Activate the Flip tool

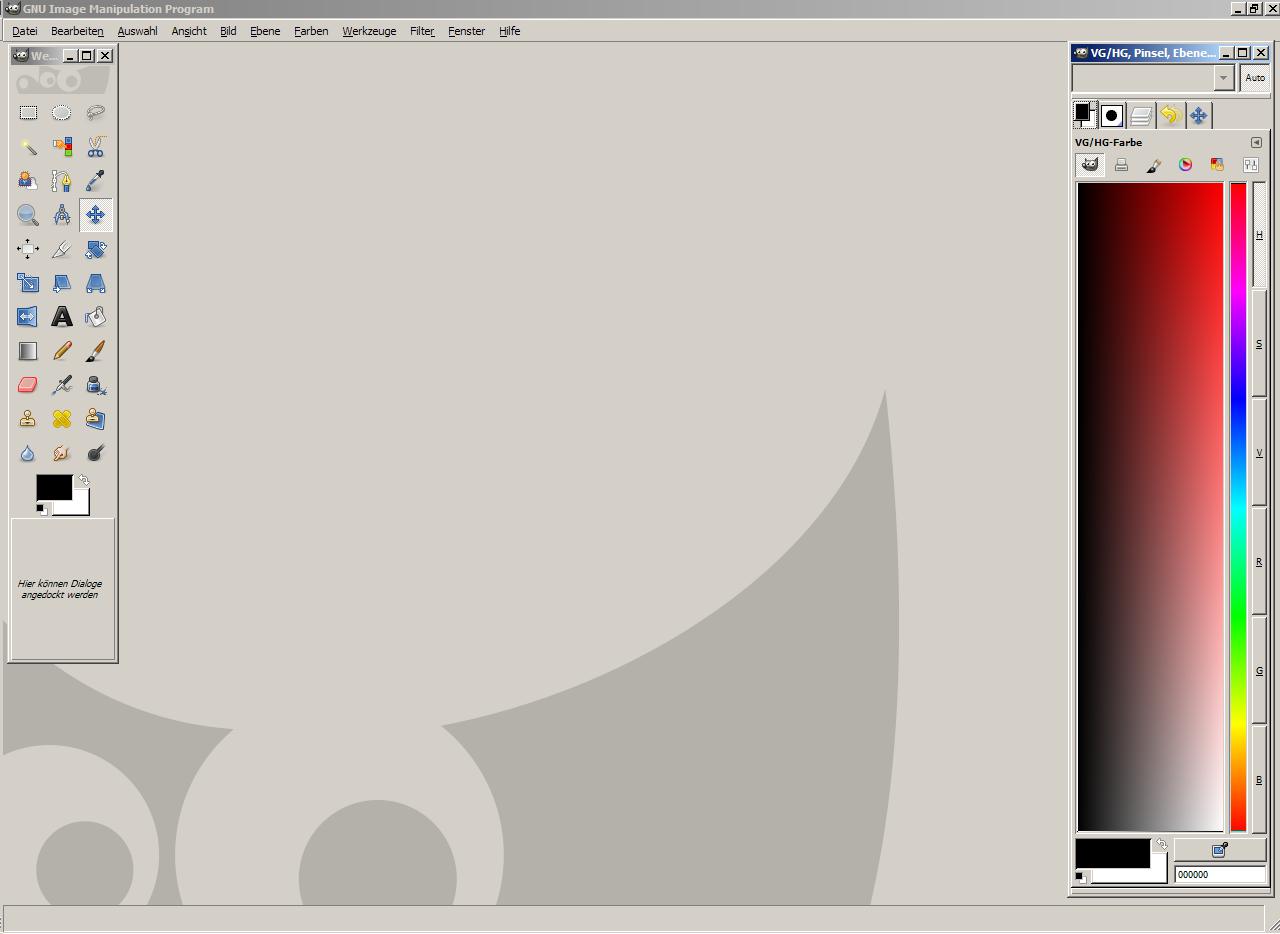pos(28,317)
